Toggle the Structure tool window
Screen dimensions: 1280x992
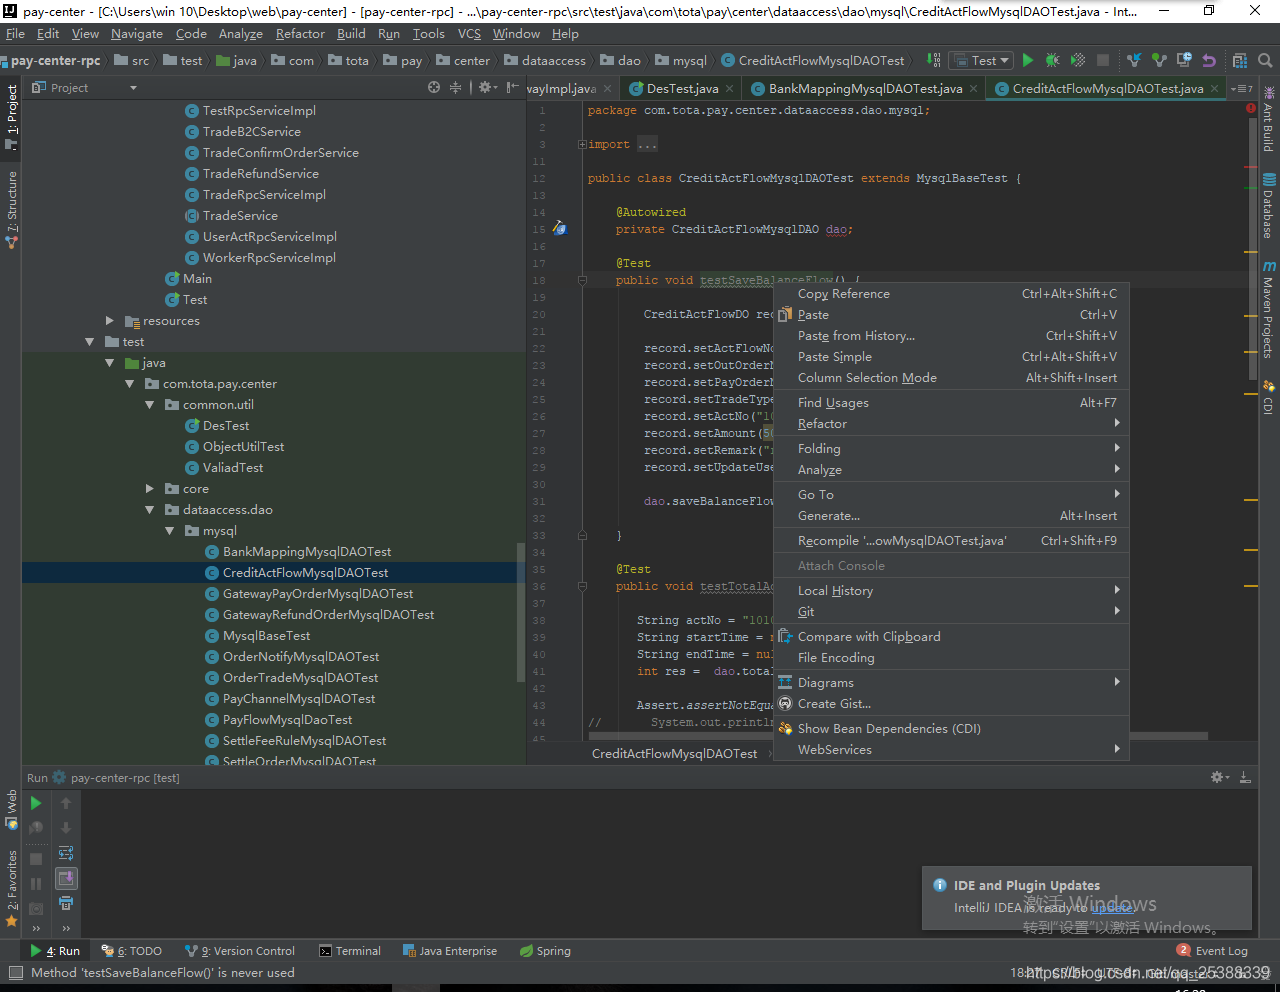[12, 209]
